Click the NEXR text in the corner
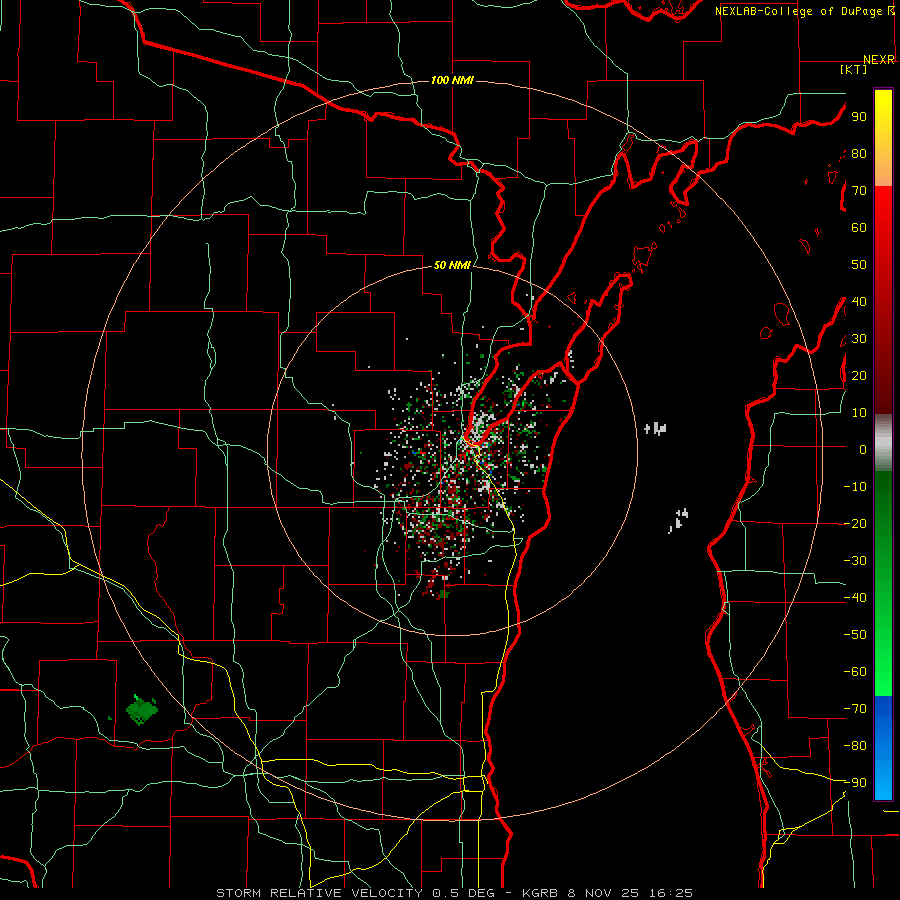The height and width of the screenshot is (900, 900). pyautogui.click(x=878, y=59)
